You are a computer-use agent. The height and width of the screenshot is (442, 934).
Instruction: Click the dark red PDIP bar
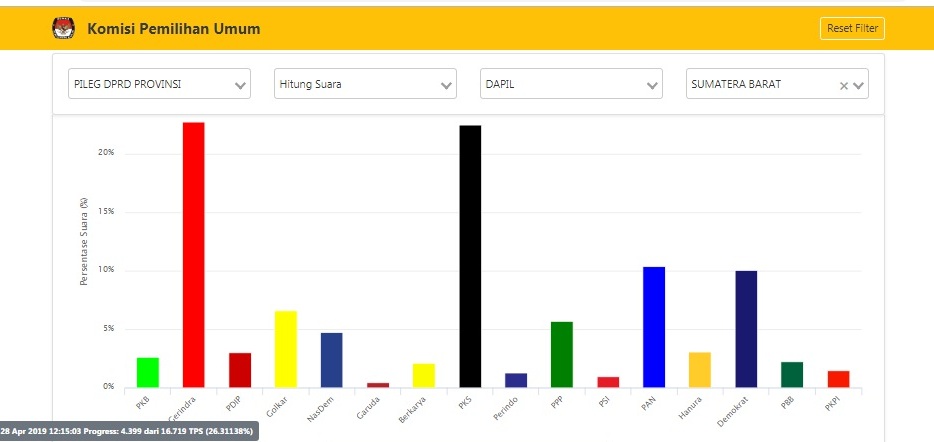[239, 369]
